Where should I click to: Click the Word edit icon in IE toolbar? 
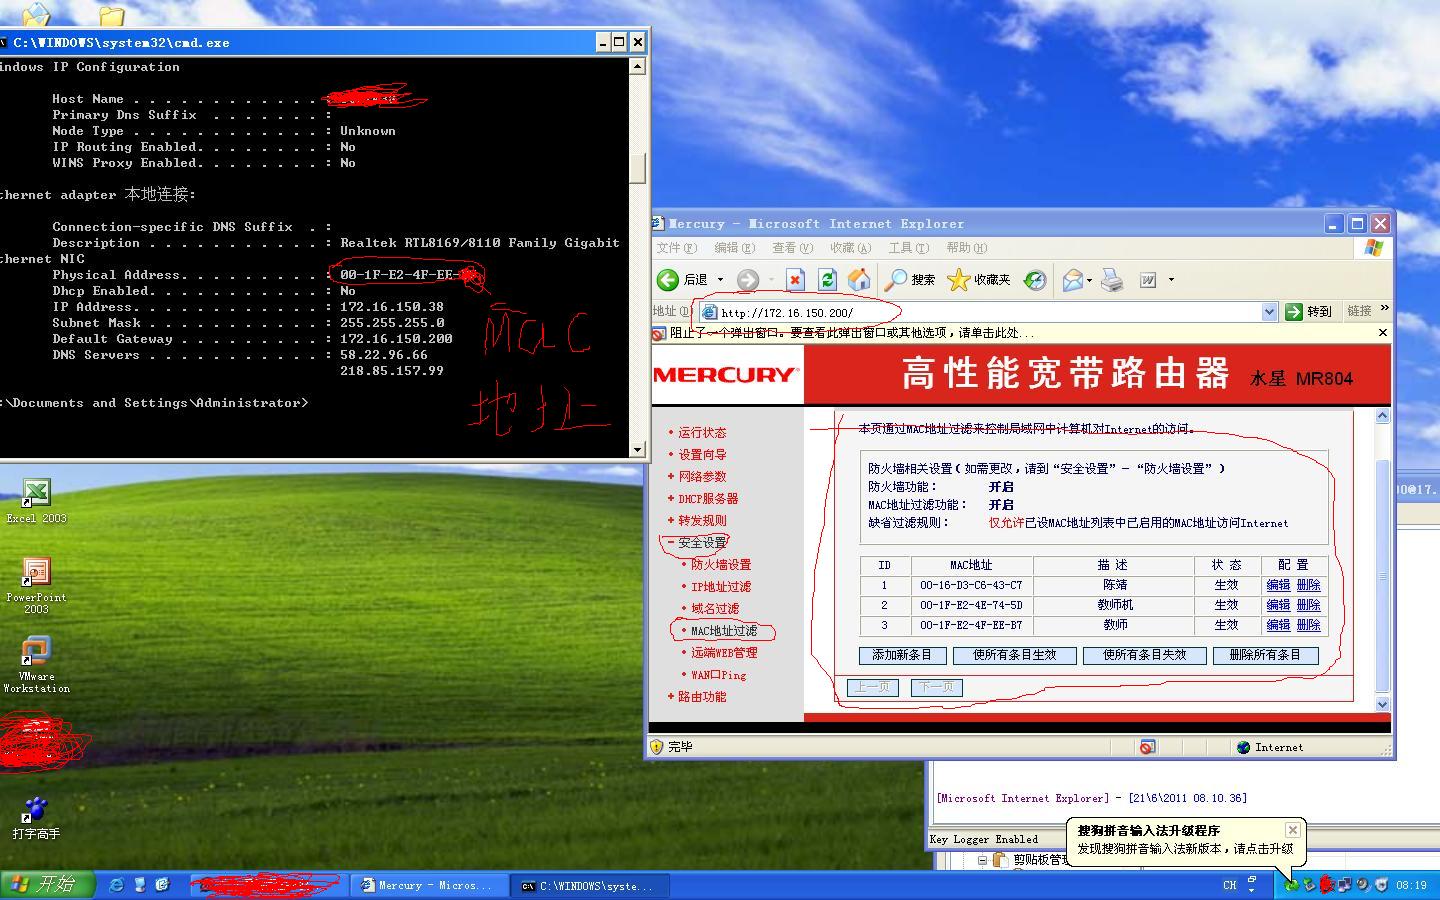click(1148, 280)
